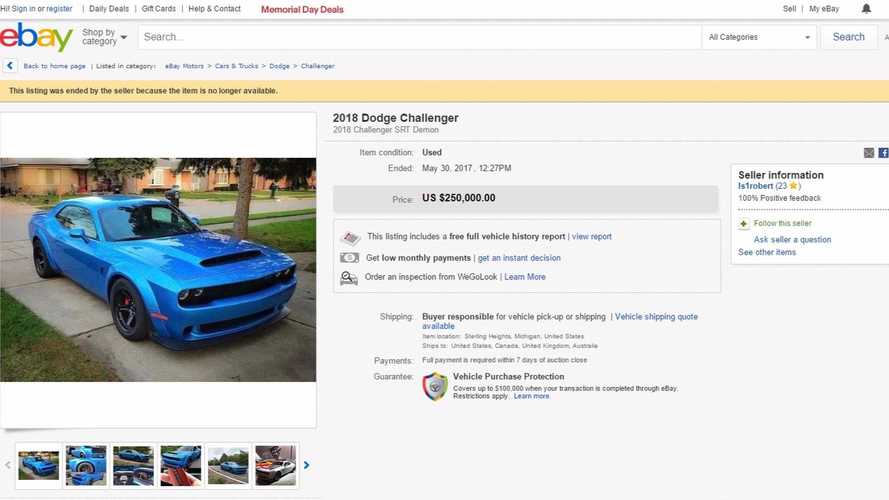This screenshot has height=500, width=889.
Task: Click the monthly payments money icon
Action: (349, 258)
